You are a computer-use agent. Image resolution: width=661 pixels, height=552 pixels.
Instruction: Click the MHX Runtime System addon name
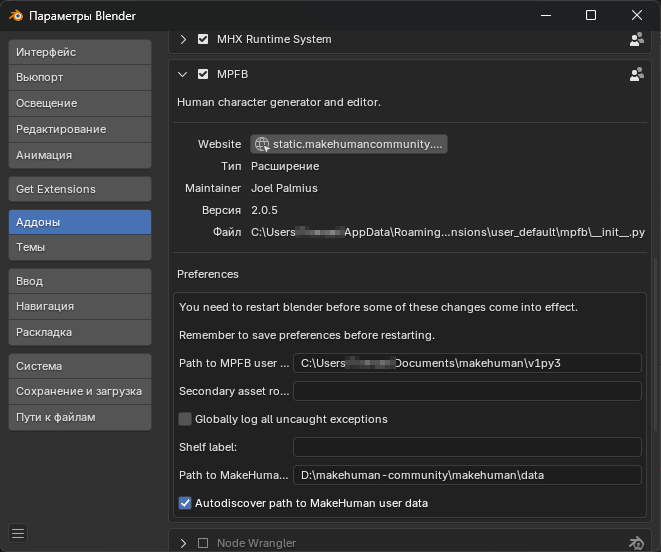274,39
